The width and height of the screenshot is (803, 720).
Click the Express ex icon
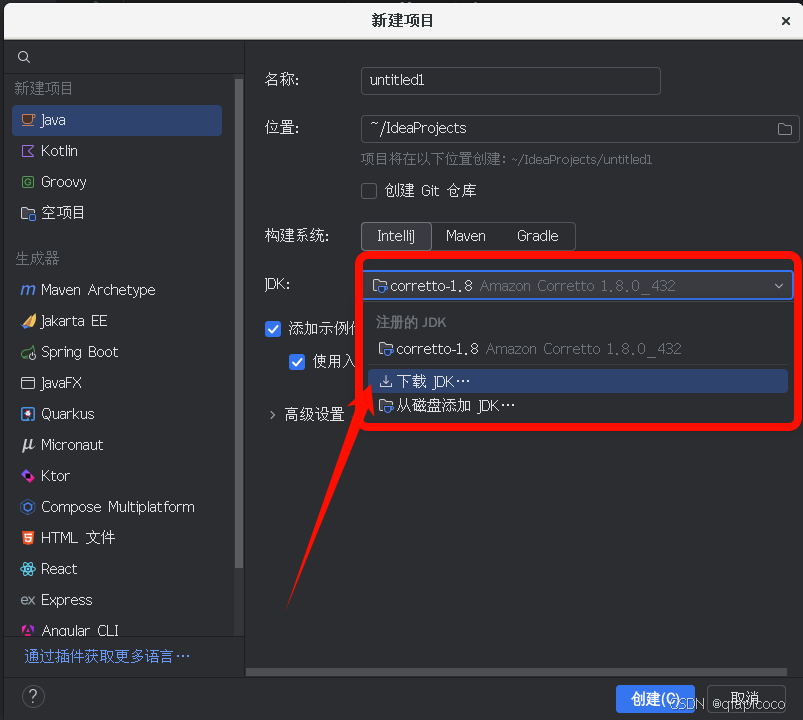pyautogui.click(x=28, y=600)
